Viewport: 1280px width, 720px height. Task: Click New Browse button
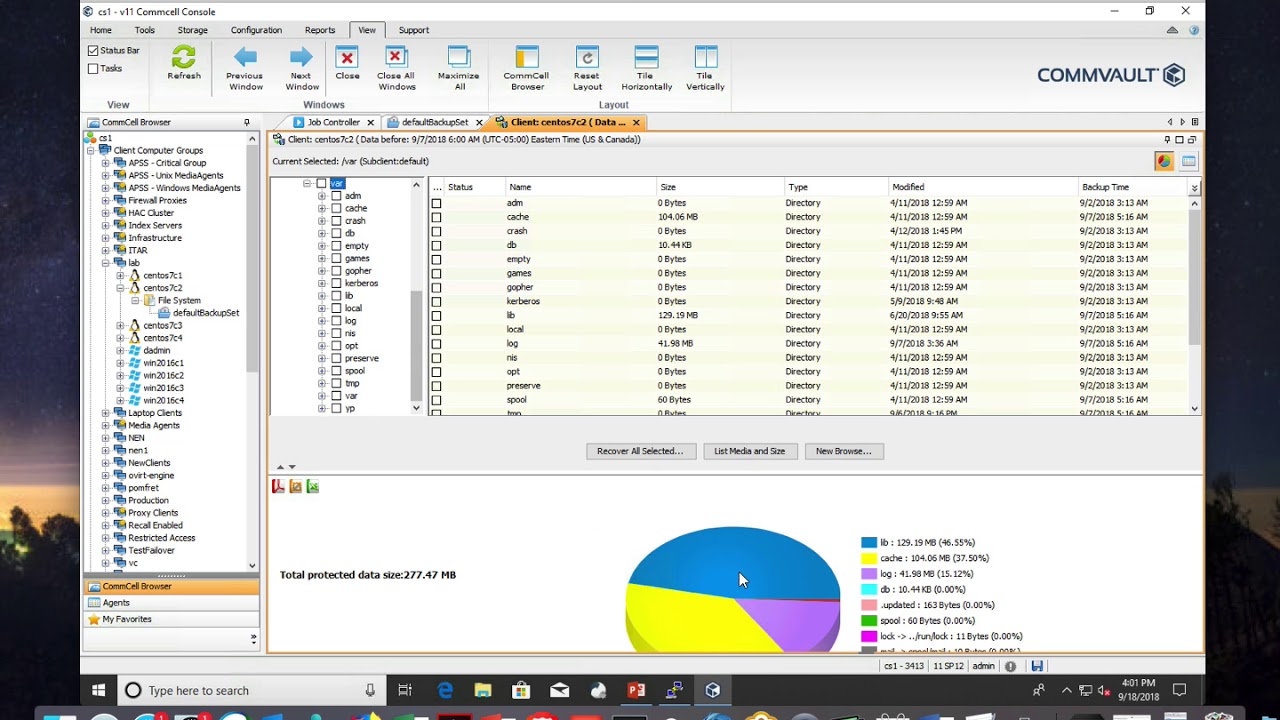coord(843,451)
